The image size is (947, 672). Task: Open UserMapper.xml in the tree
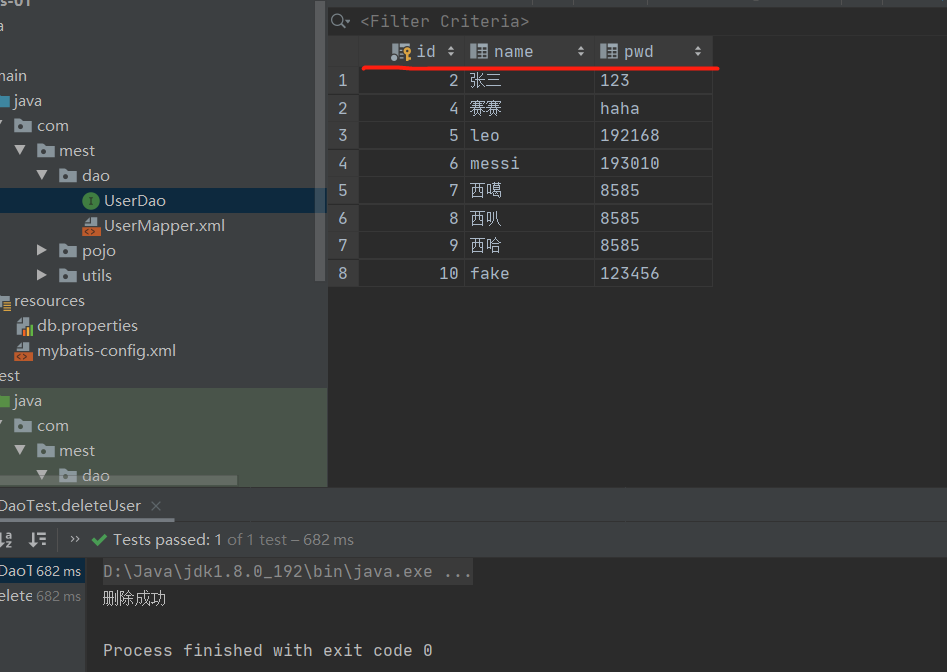(164, 226)
